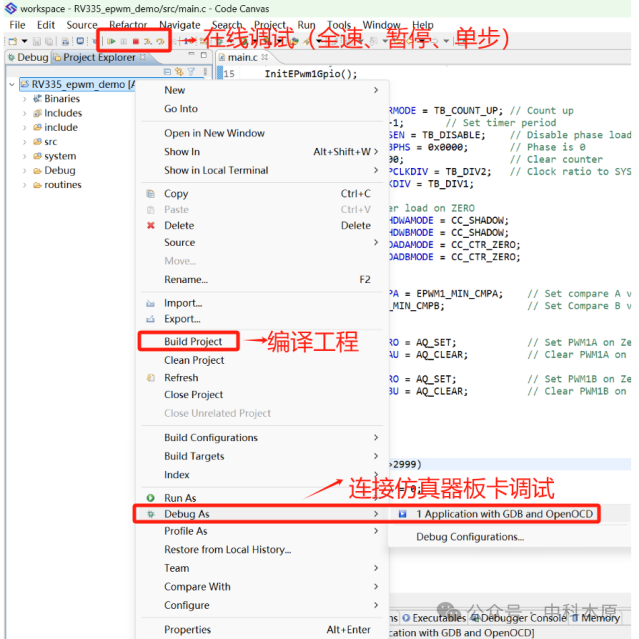Click the Step Into toolbar icon

pos(148,41)
